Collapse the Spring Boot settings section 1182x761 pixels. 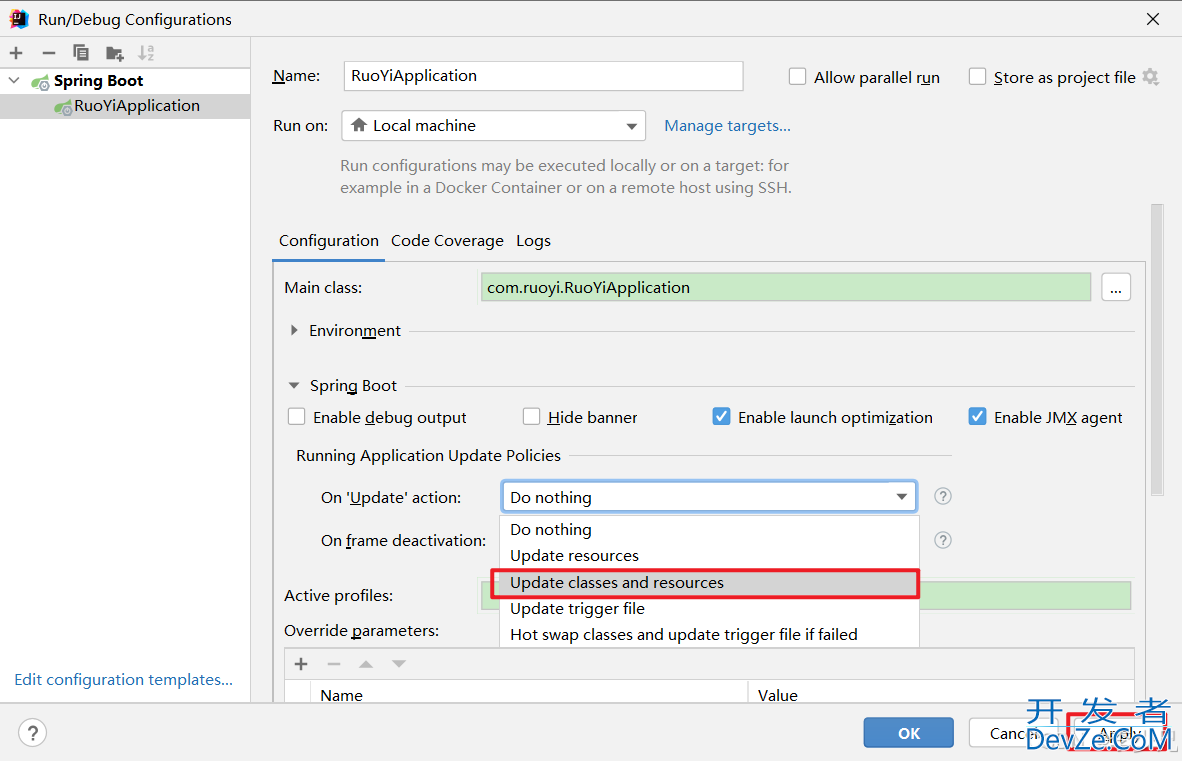(294, 385)
